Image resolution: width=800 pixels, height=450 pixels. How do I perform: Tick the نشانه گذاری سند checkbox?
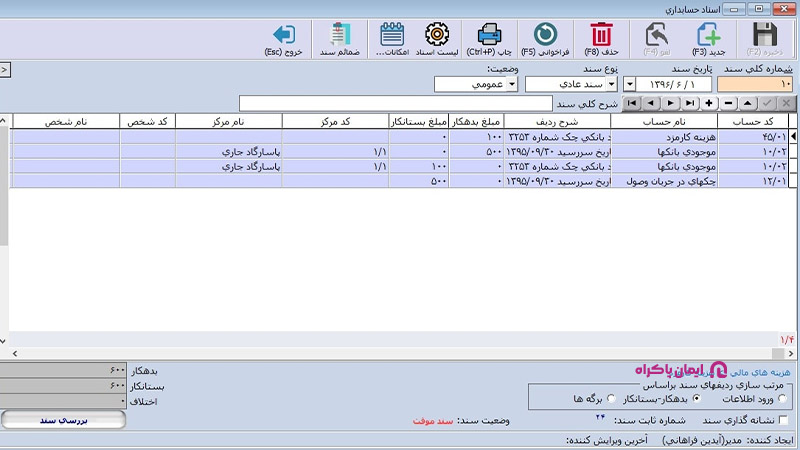[x=784, y=420]
